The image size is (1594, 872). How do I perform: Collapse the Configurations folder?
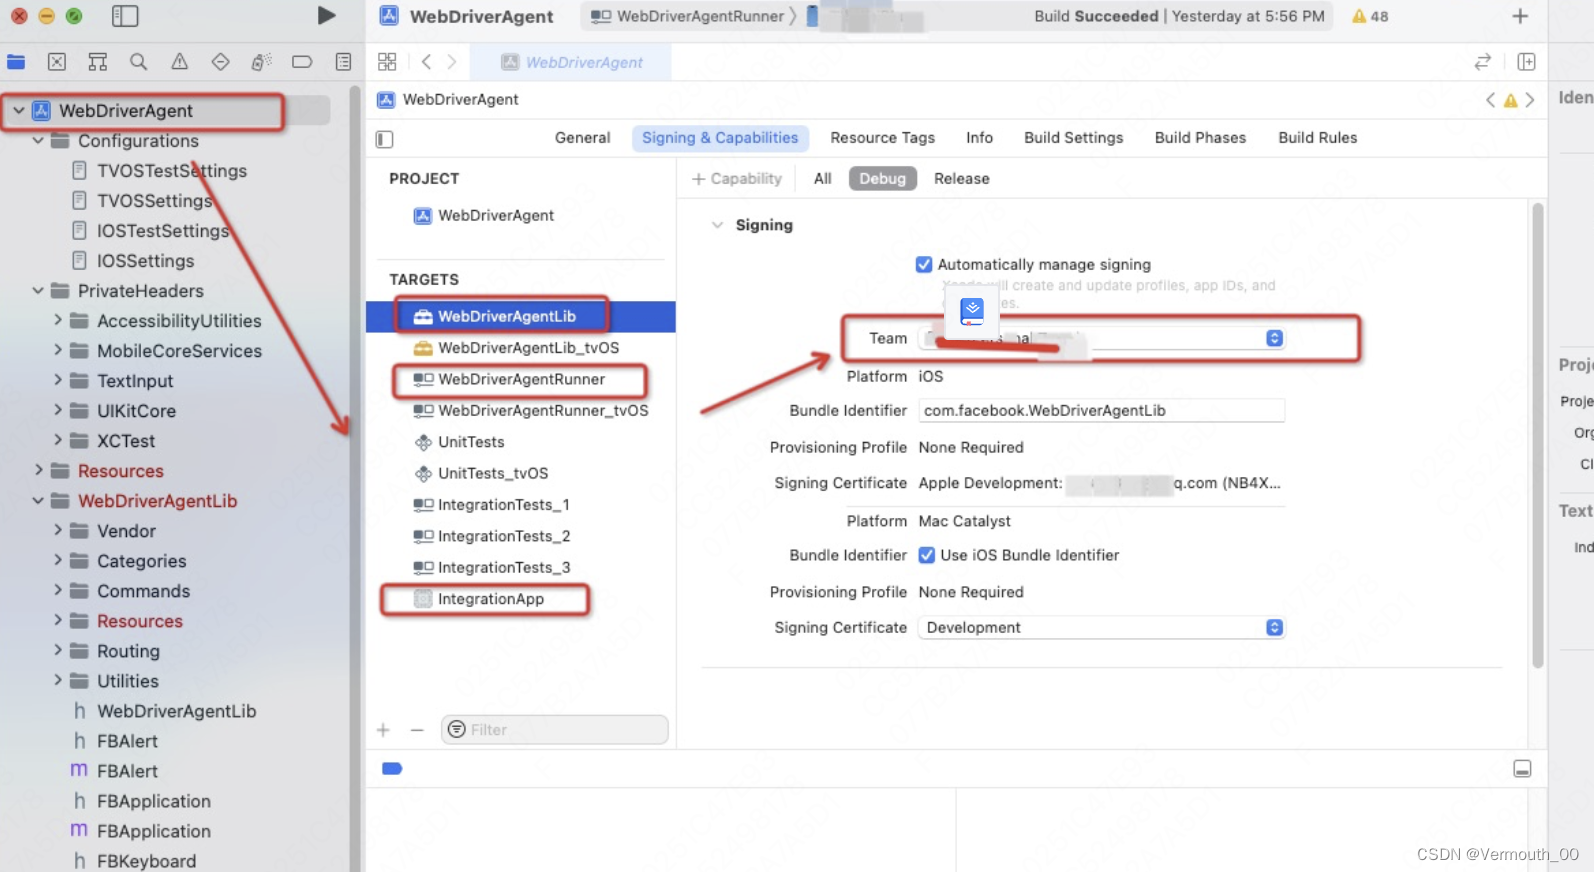pyautogui.click(x=38, y=141)
